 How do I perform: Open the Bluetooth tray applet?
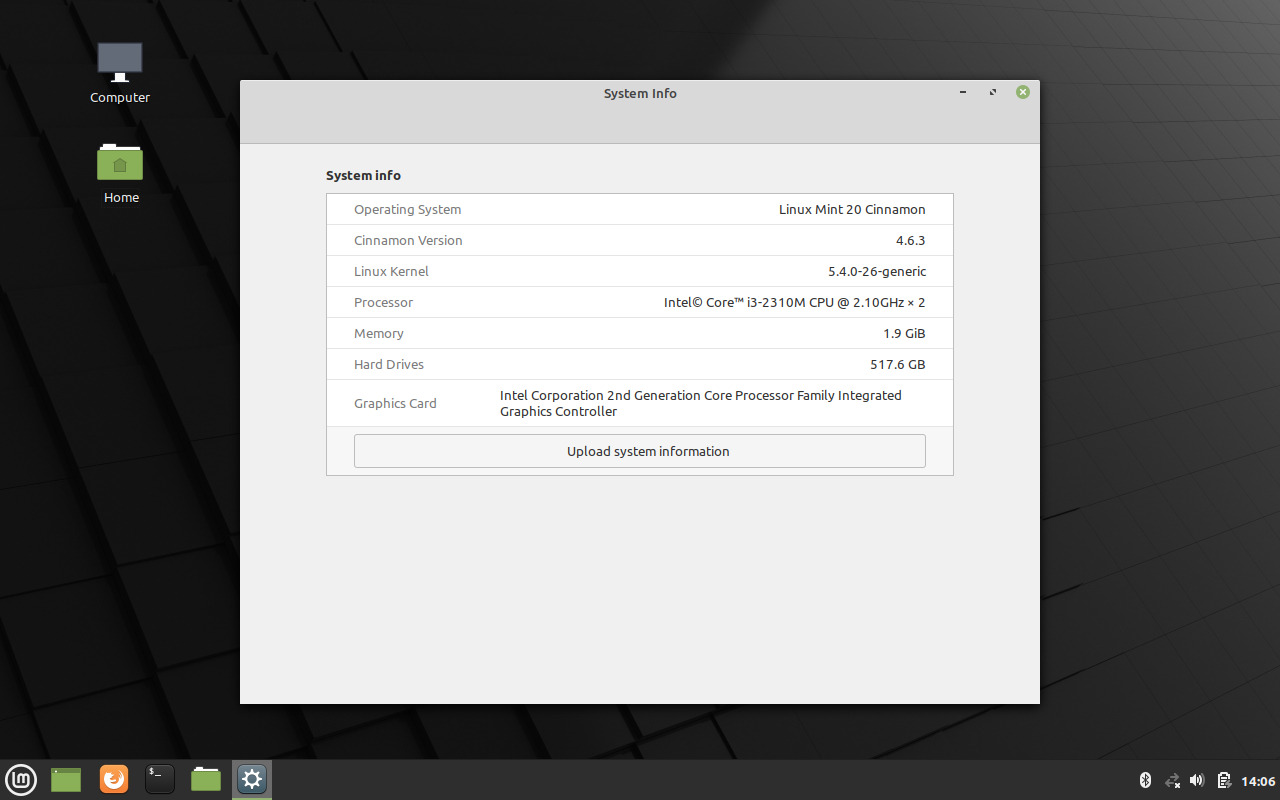[x=1146, y=780]
